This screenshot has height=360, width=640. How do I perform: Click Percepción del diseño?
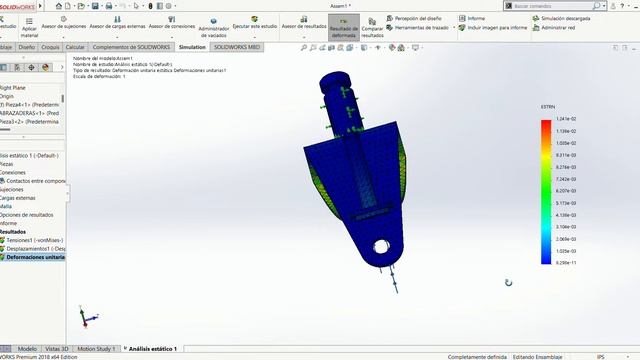tap(414, 18)
